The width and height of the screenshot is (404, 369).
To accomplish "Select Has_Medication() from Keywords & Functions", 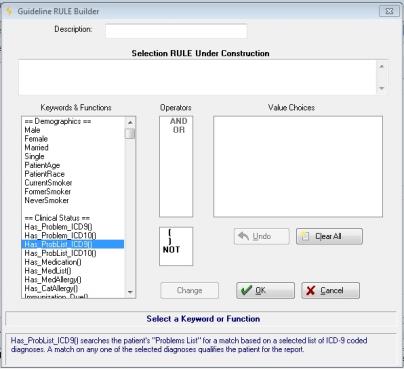I will tap(53, 262).
